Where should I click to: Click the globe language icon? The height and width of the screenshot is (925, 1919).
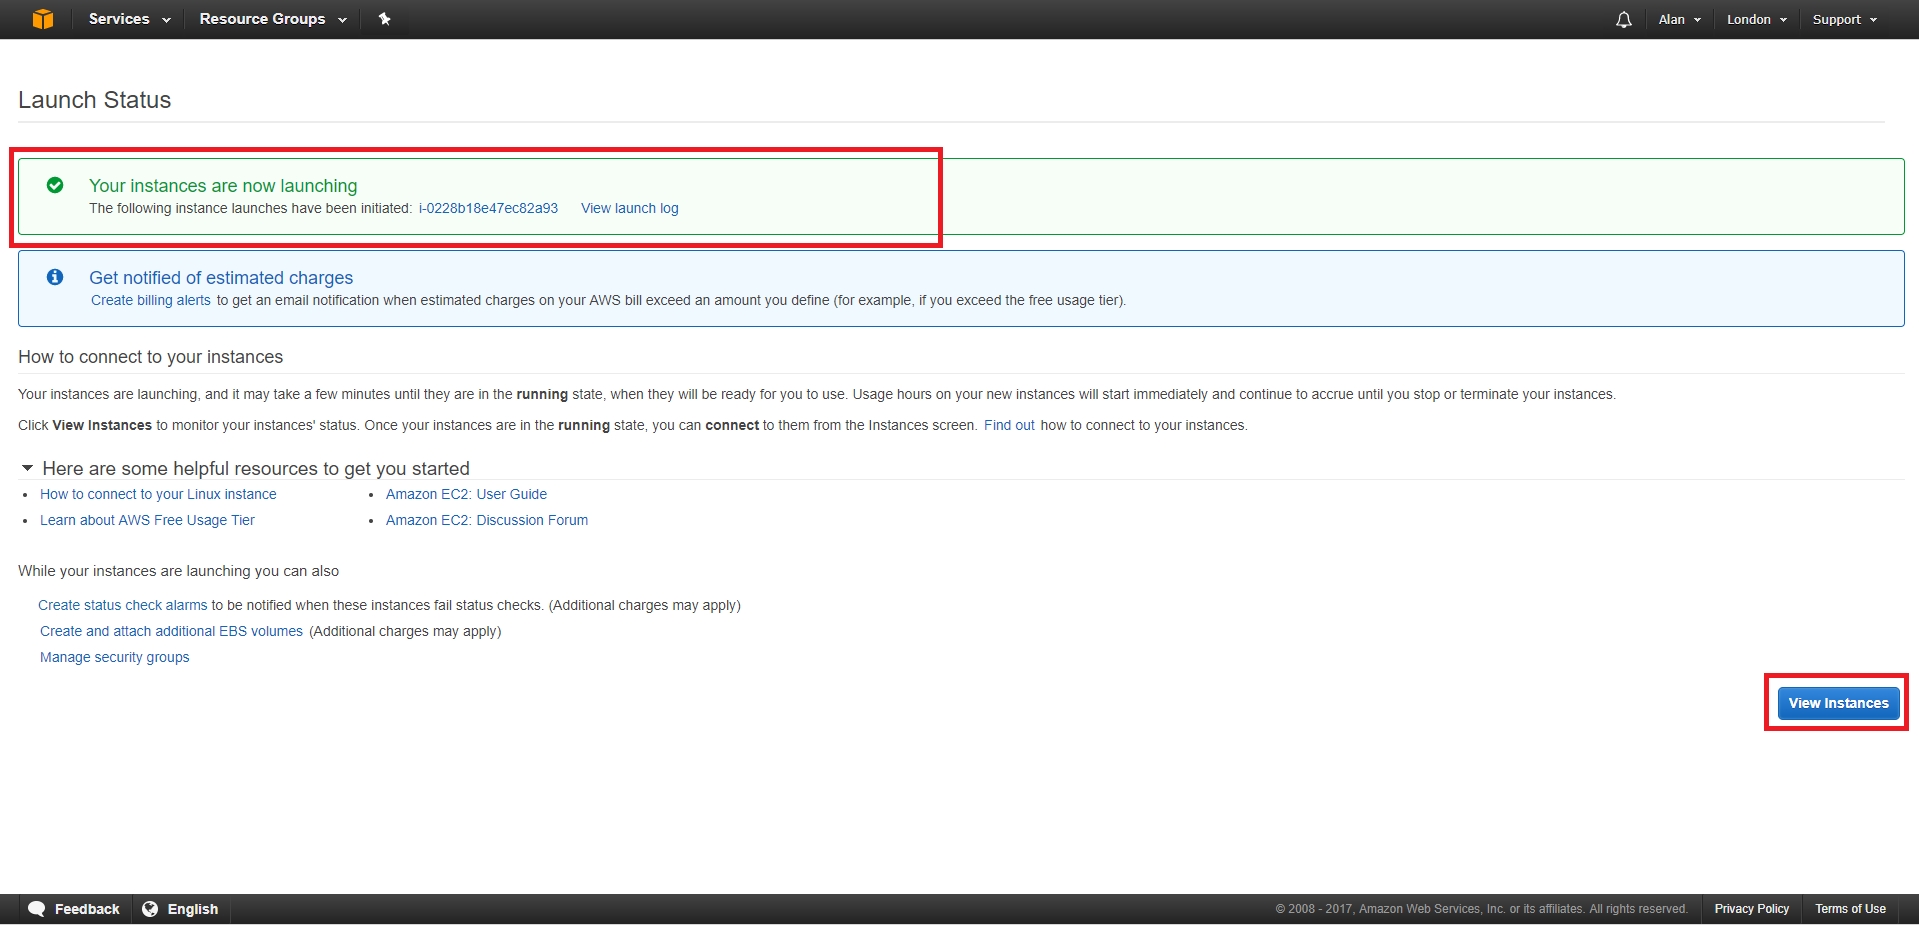[x=150, y=909]
